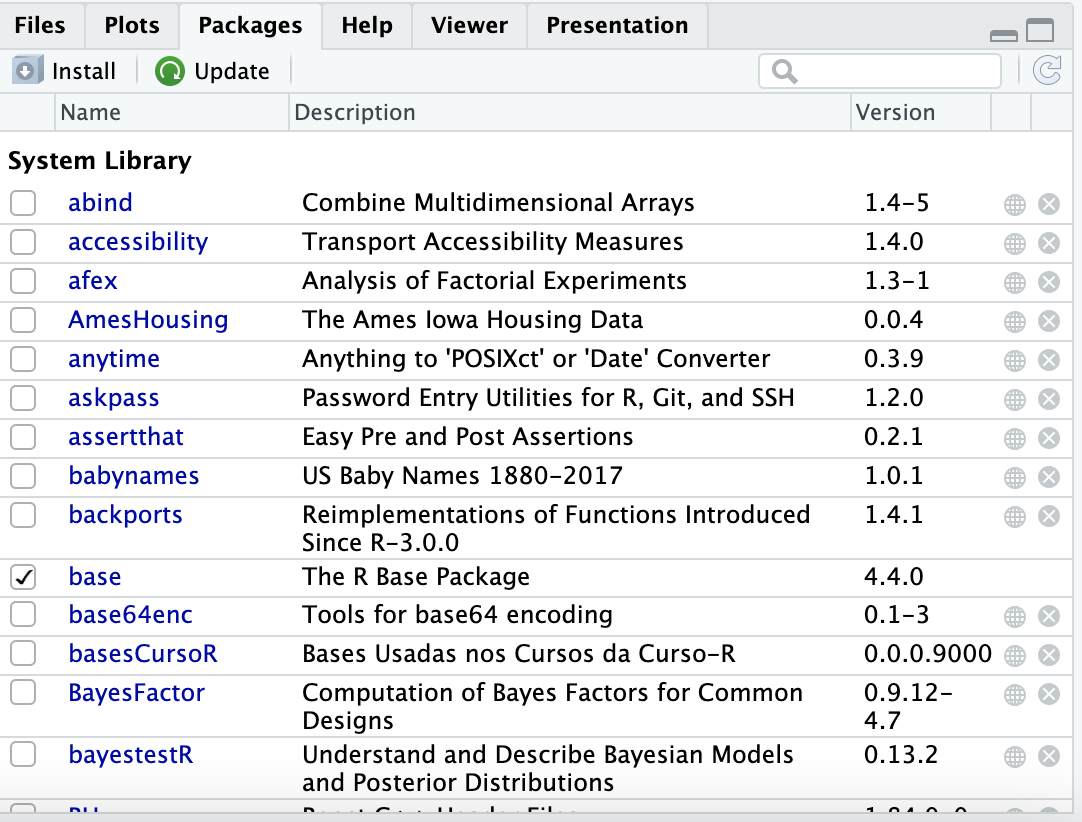The width and height of the screenshot is (1082, 822).
Task: Switch to the Plots tab
Action: pyautogui.click(x=131, y=25)
